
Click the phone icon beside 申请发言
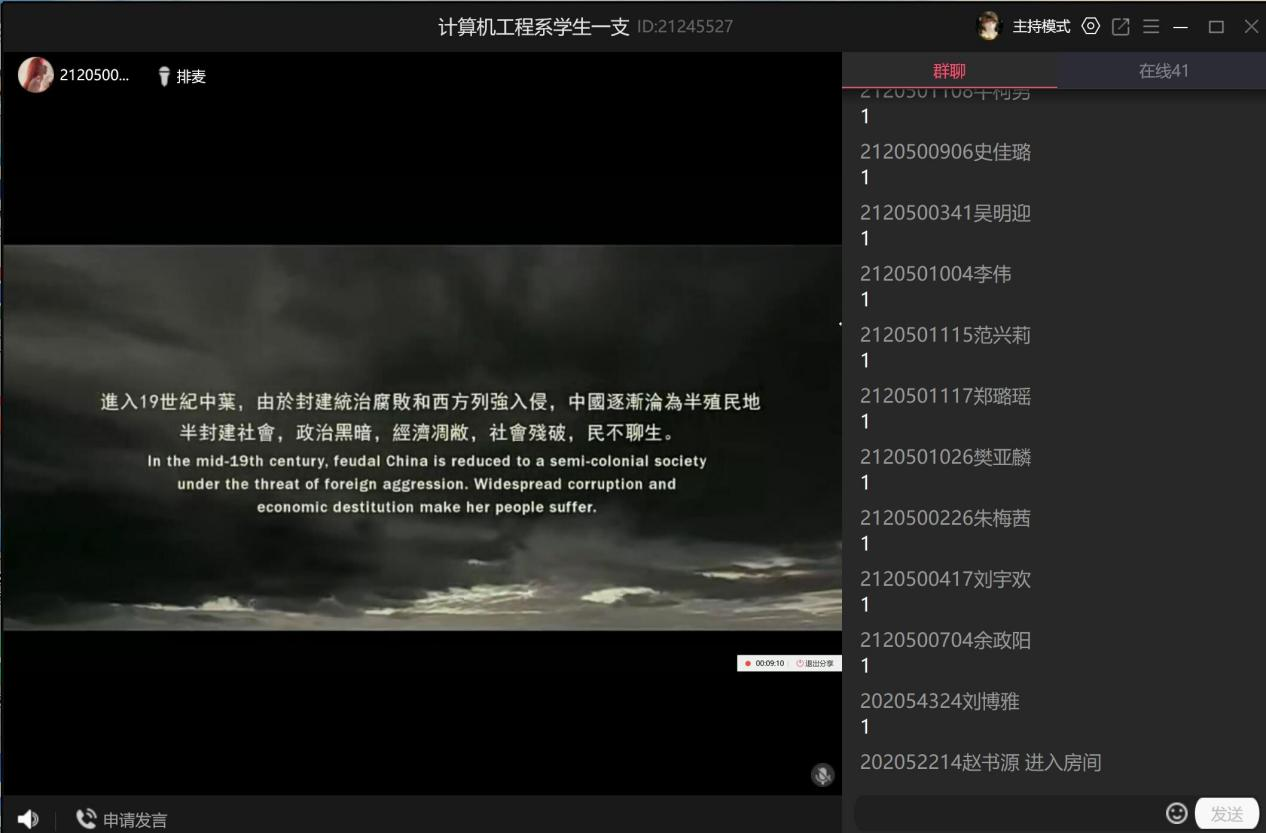[86, 819]
